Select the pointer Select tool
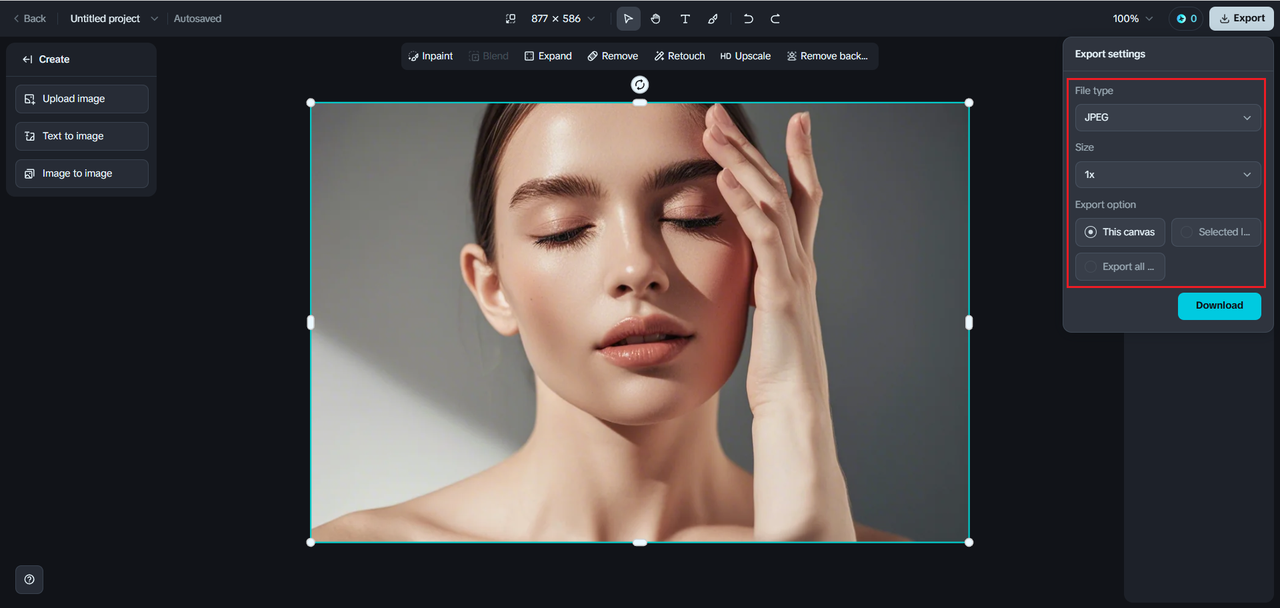 point(628,18)
